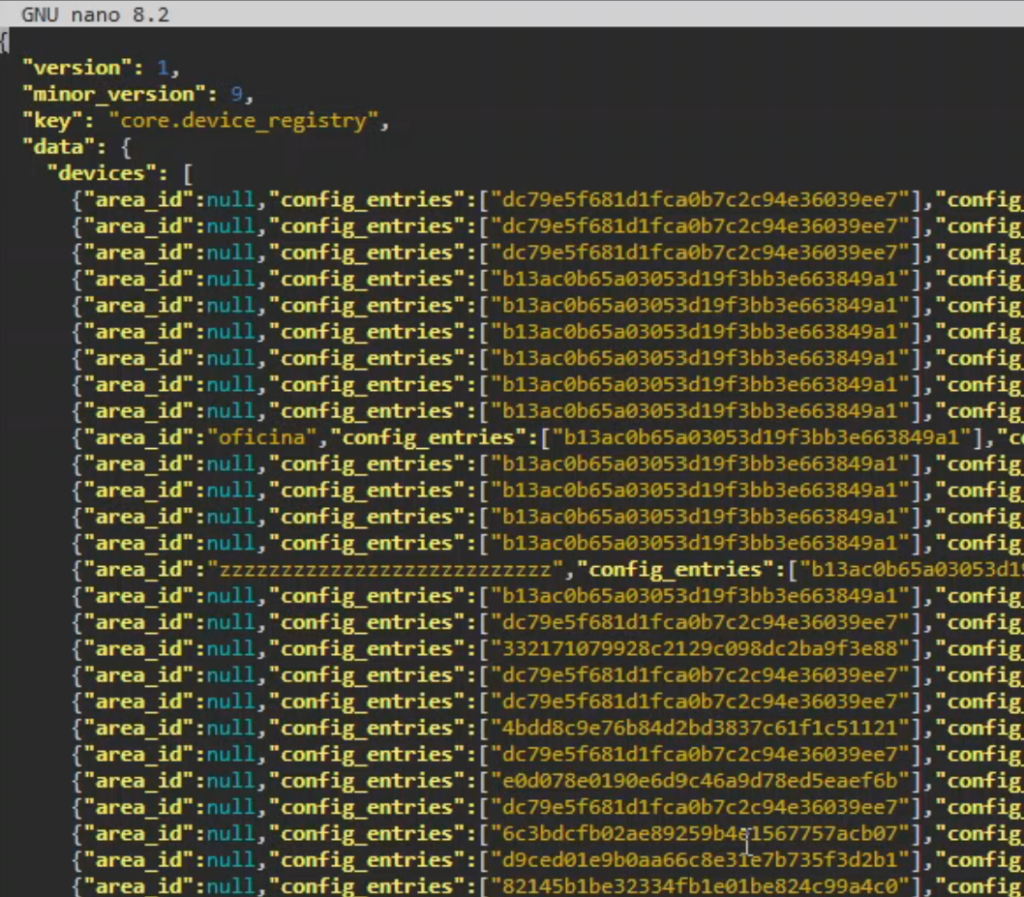This screenshot has width=1024, height=897.
Task: Click "config_entries" in the oficina row
Action: (428, 437)
